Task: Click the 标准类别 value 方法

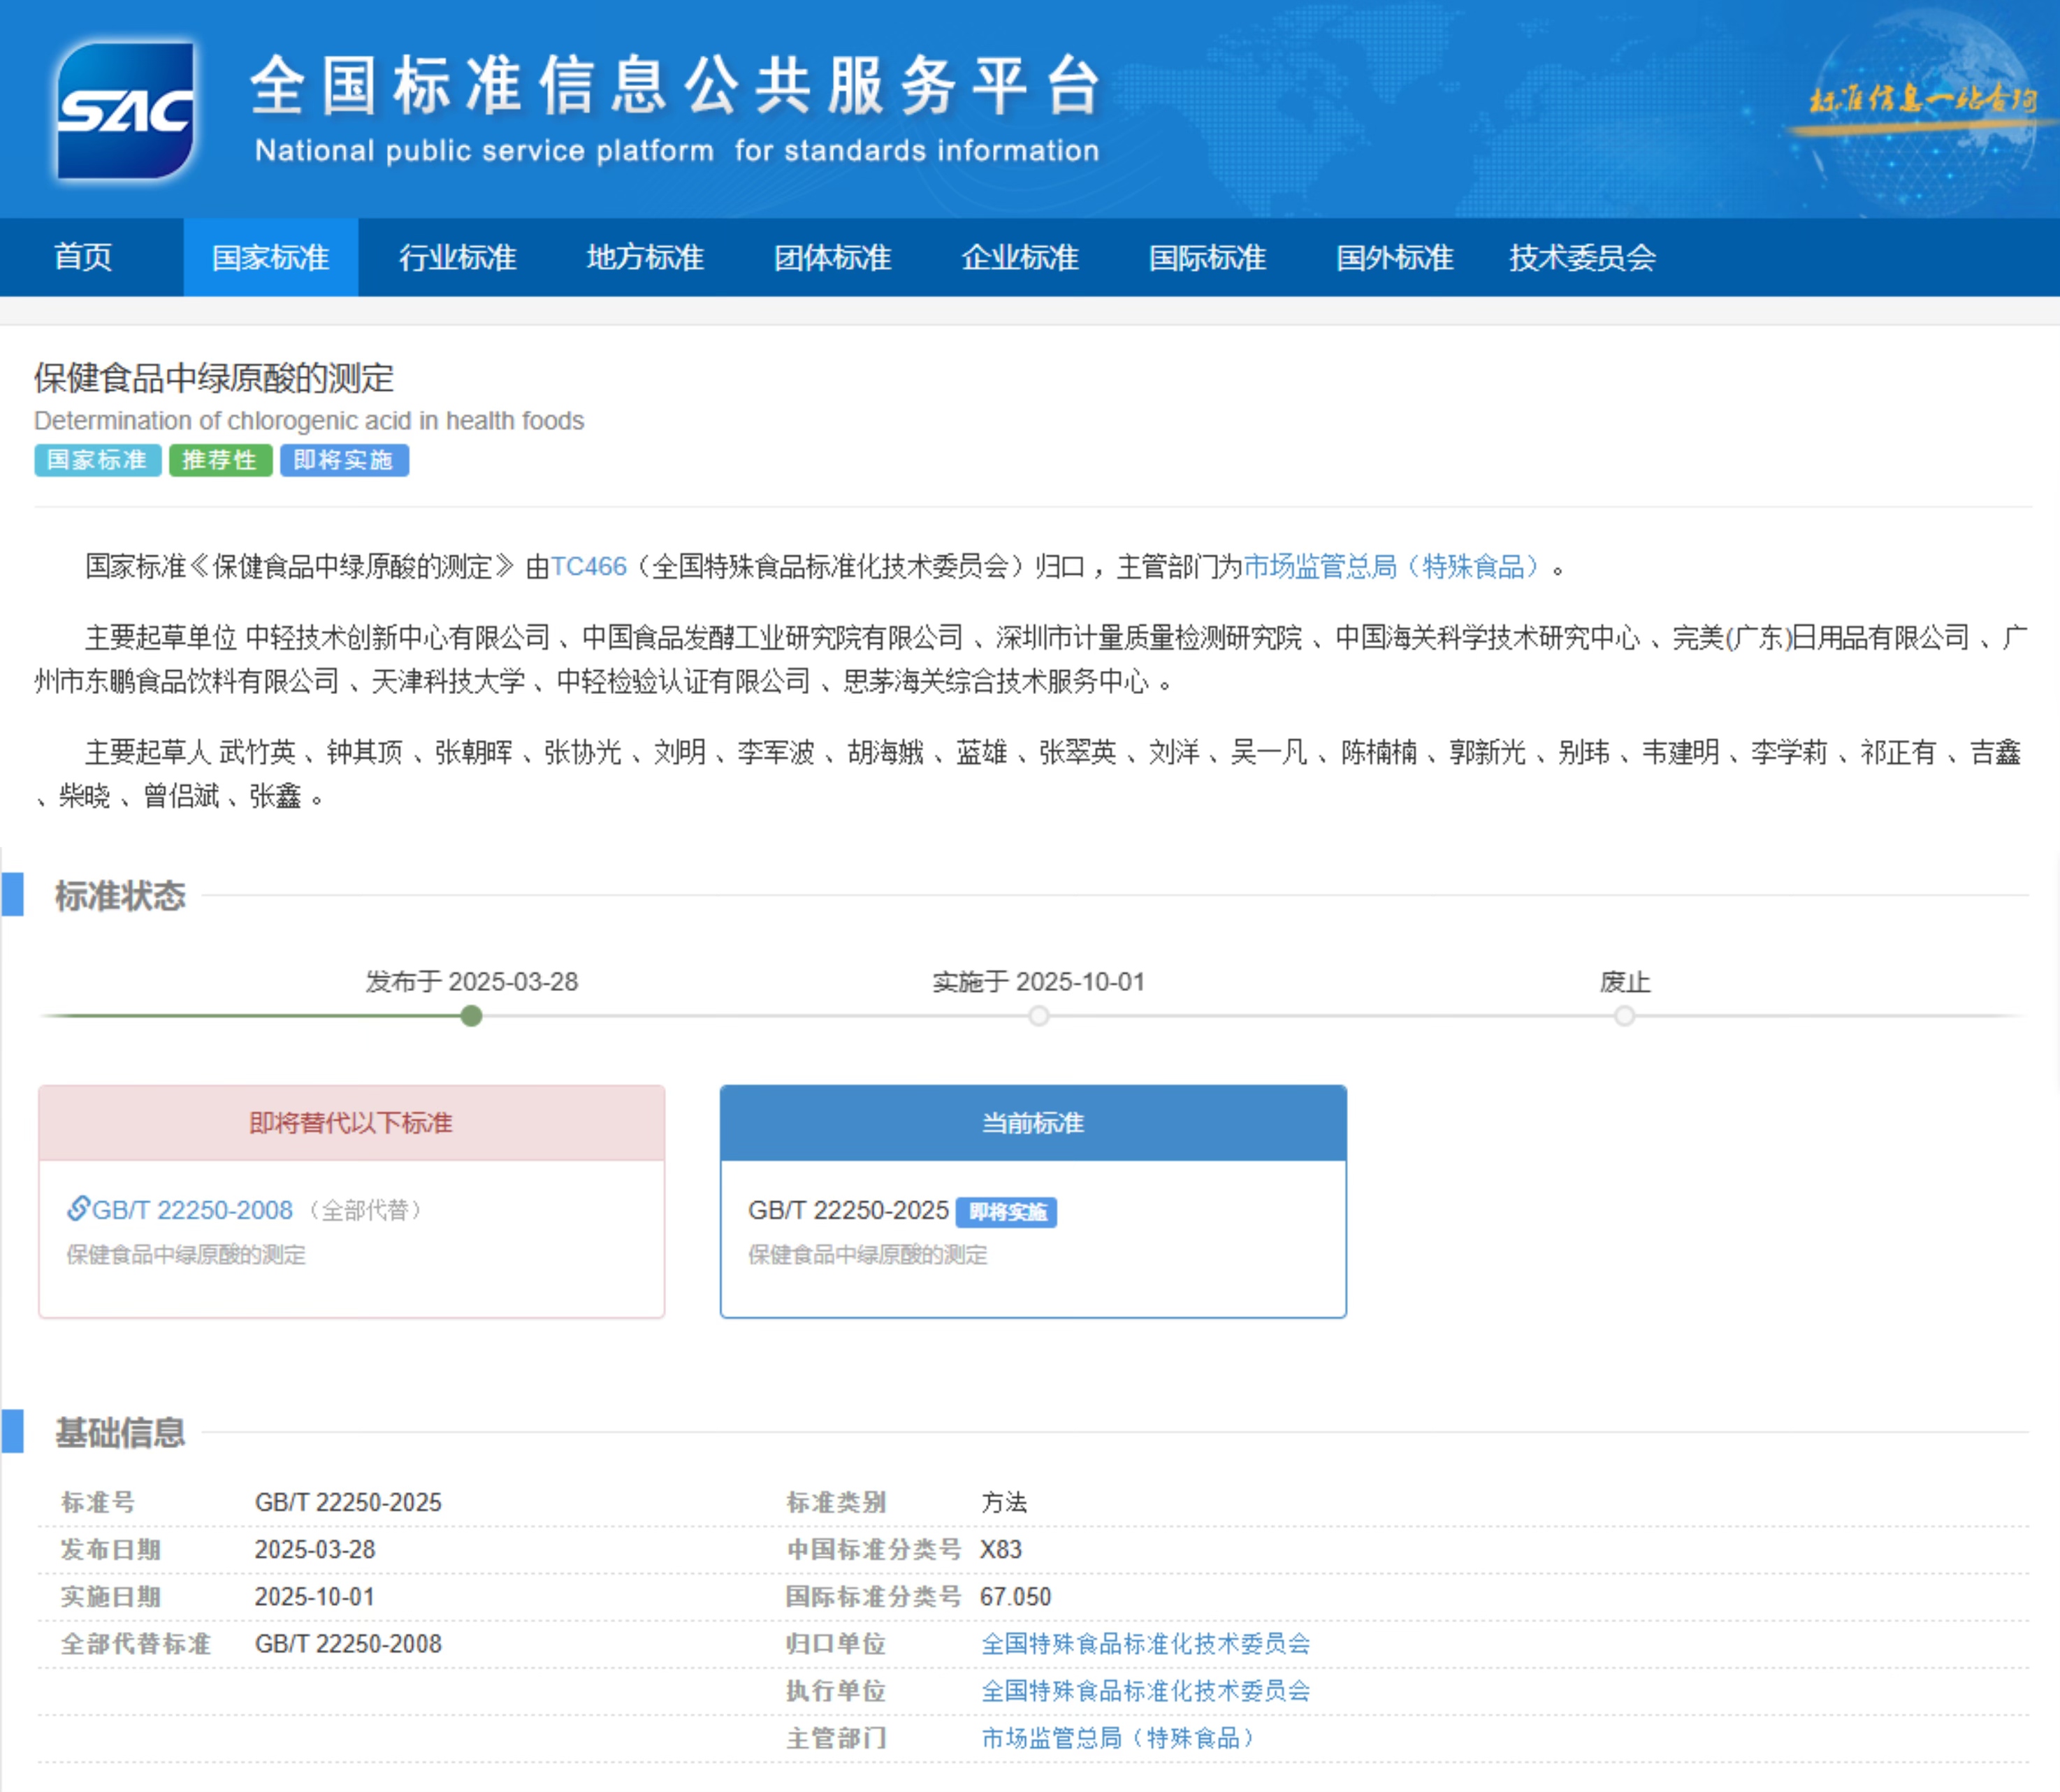Action: (x=1004, y=1502)
